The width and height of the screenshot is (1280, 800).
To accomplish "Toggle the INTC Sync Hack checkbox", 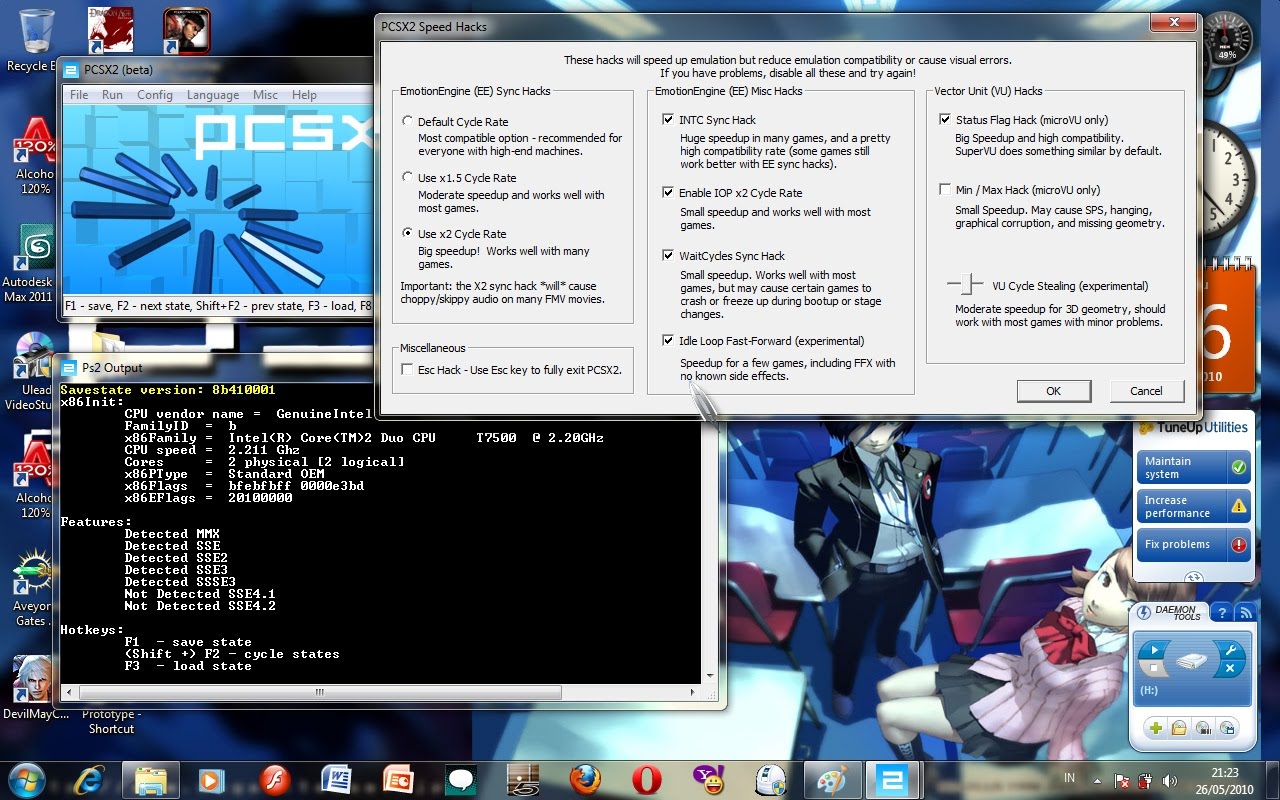I will coord(668,119).
